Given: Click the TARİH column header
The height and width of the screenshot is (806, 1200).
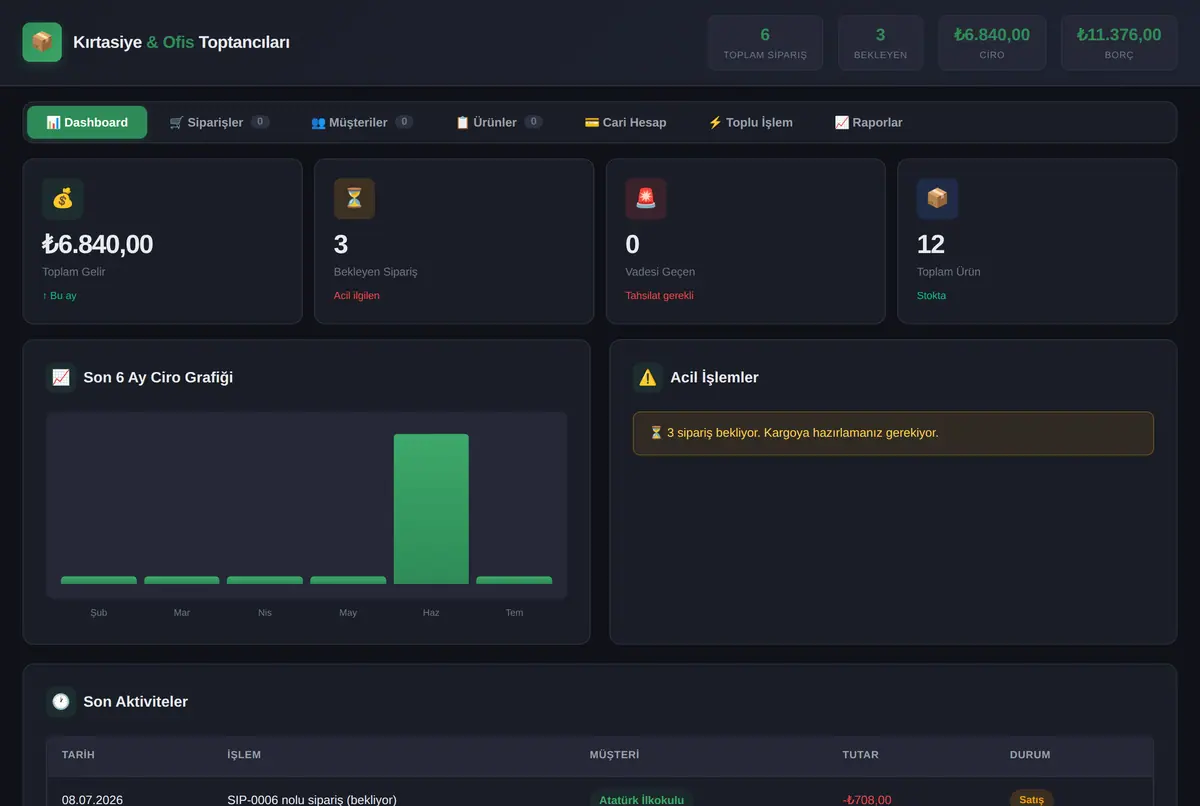Looking at the screenshot, I should point(78,755).
